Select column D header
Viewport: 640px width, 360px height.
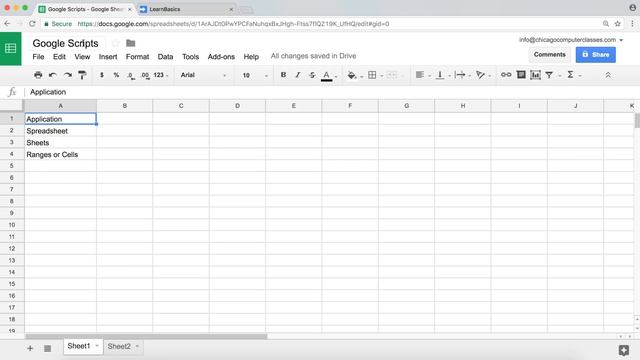pyautogui.click(x=237, y=106)
